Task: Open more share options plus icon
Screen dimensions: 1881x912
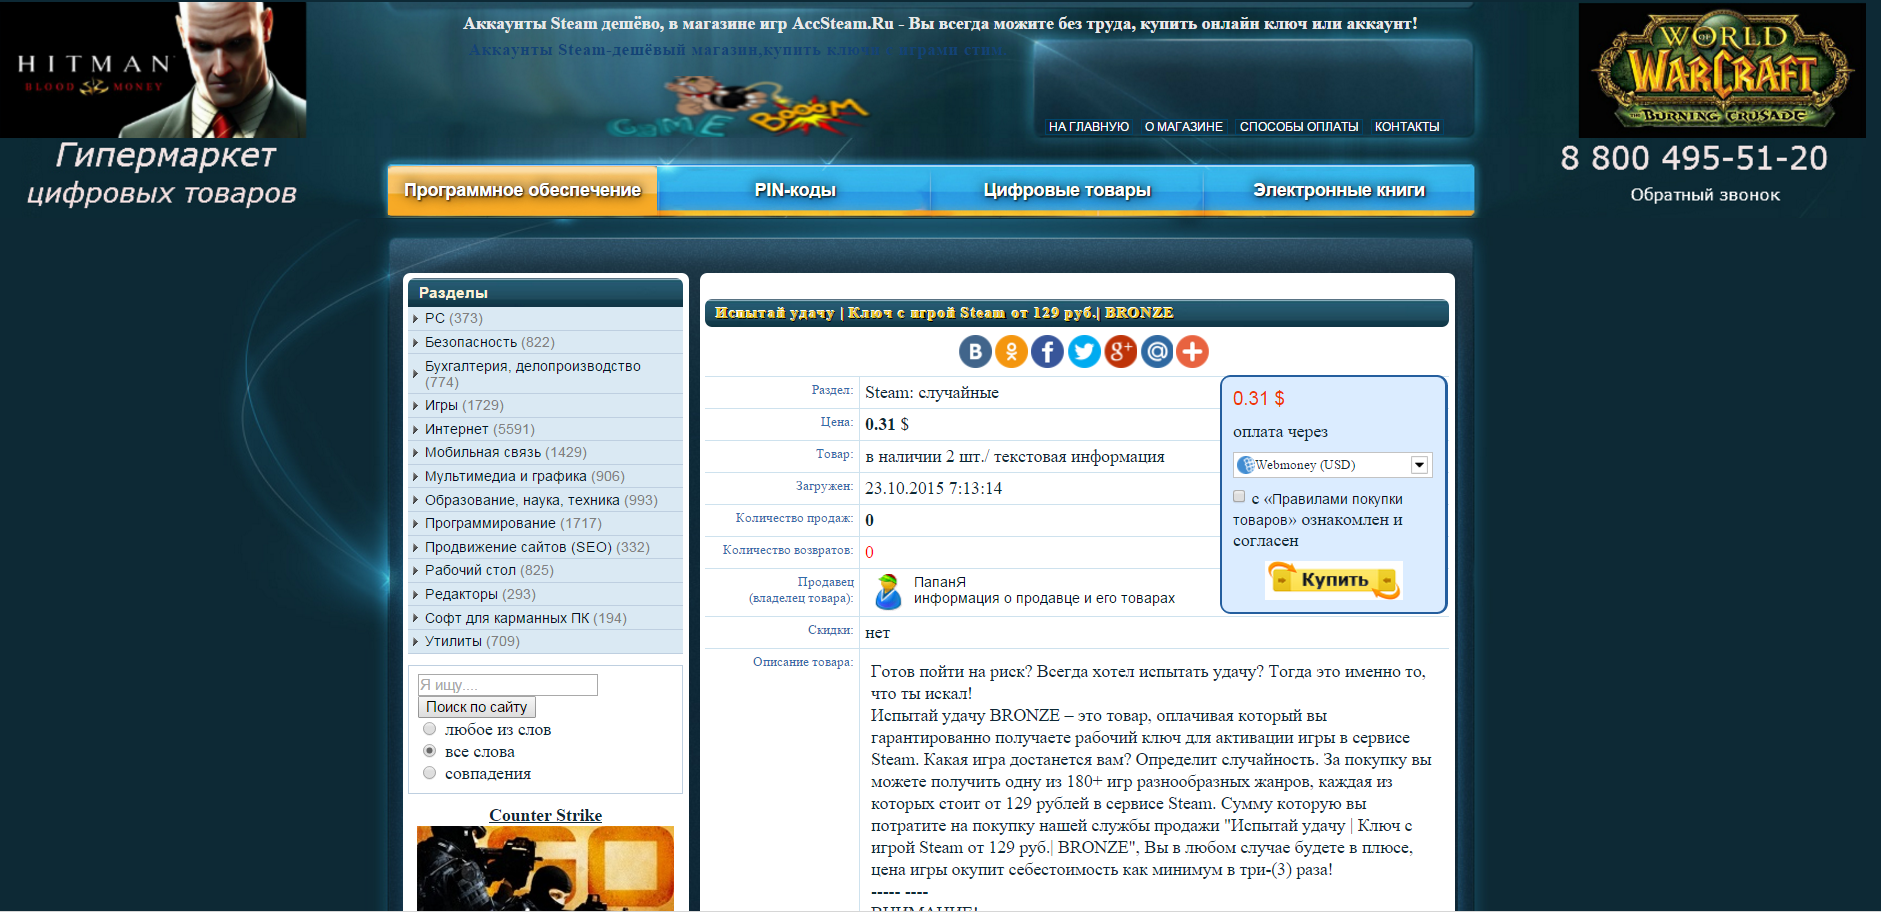Action: pyautogui.click(x=1192, y=351)
